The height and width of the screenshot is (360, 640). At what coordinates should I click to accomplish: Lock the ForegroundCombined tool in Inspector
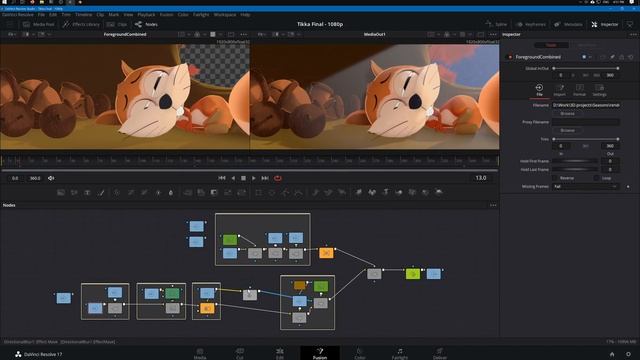622,57
